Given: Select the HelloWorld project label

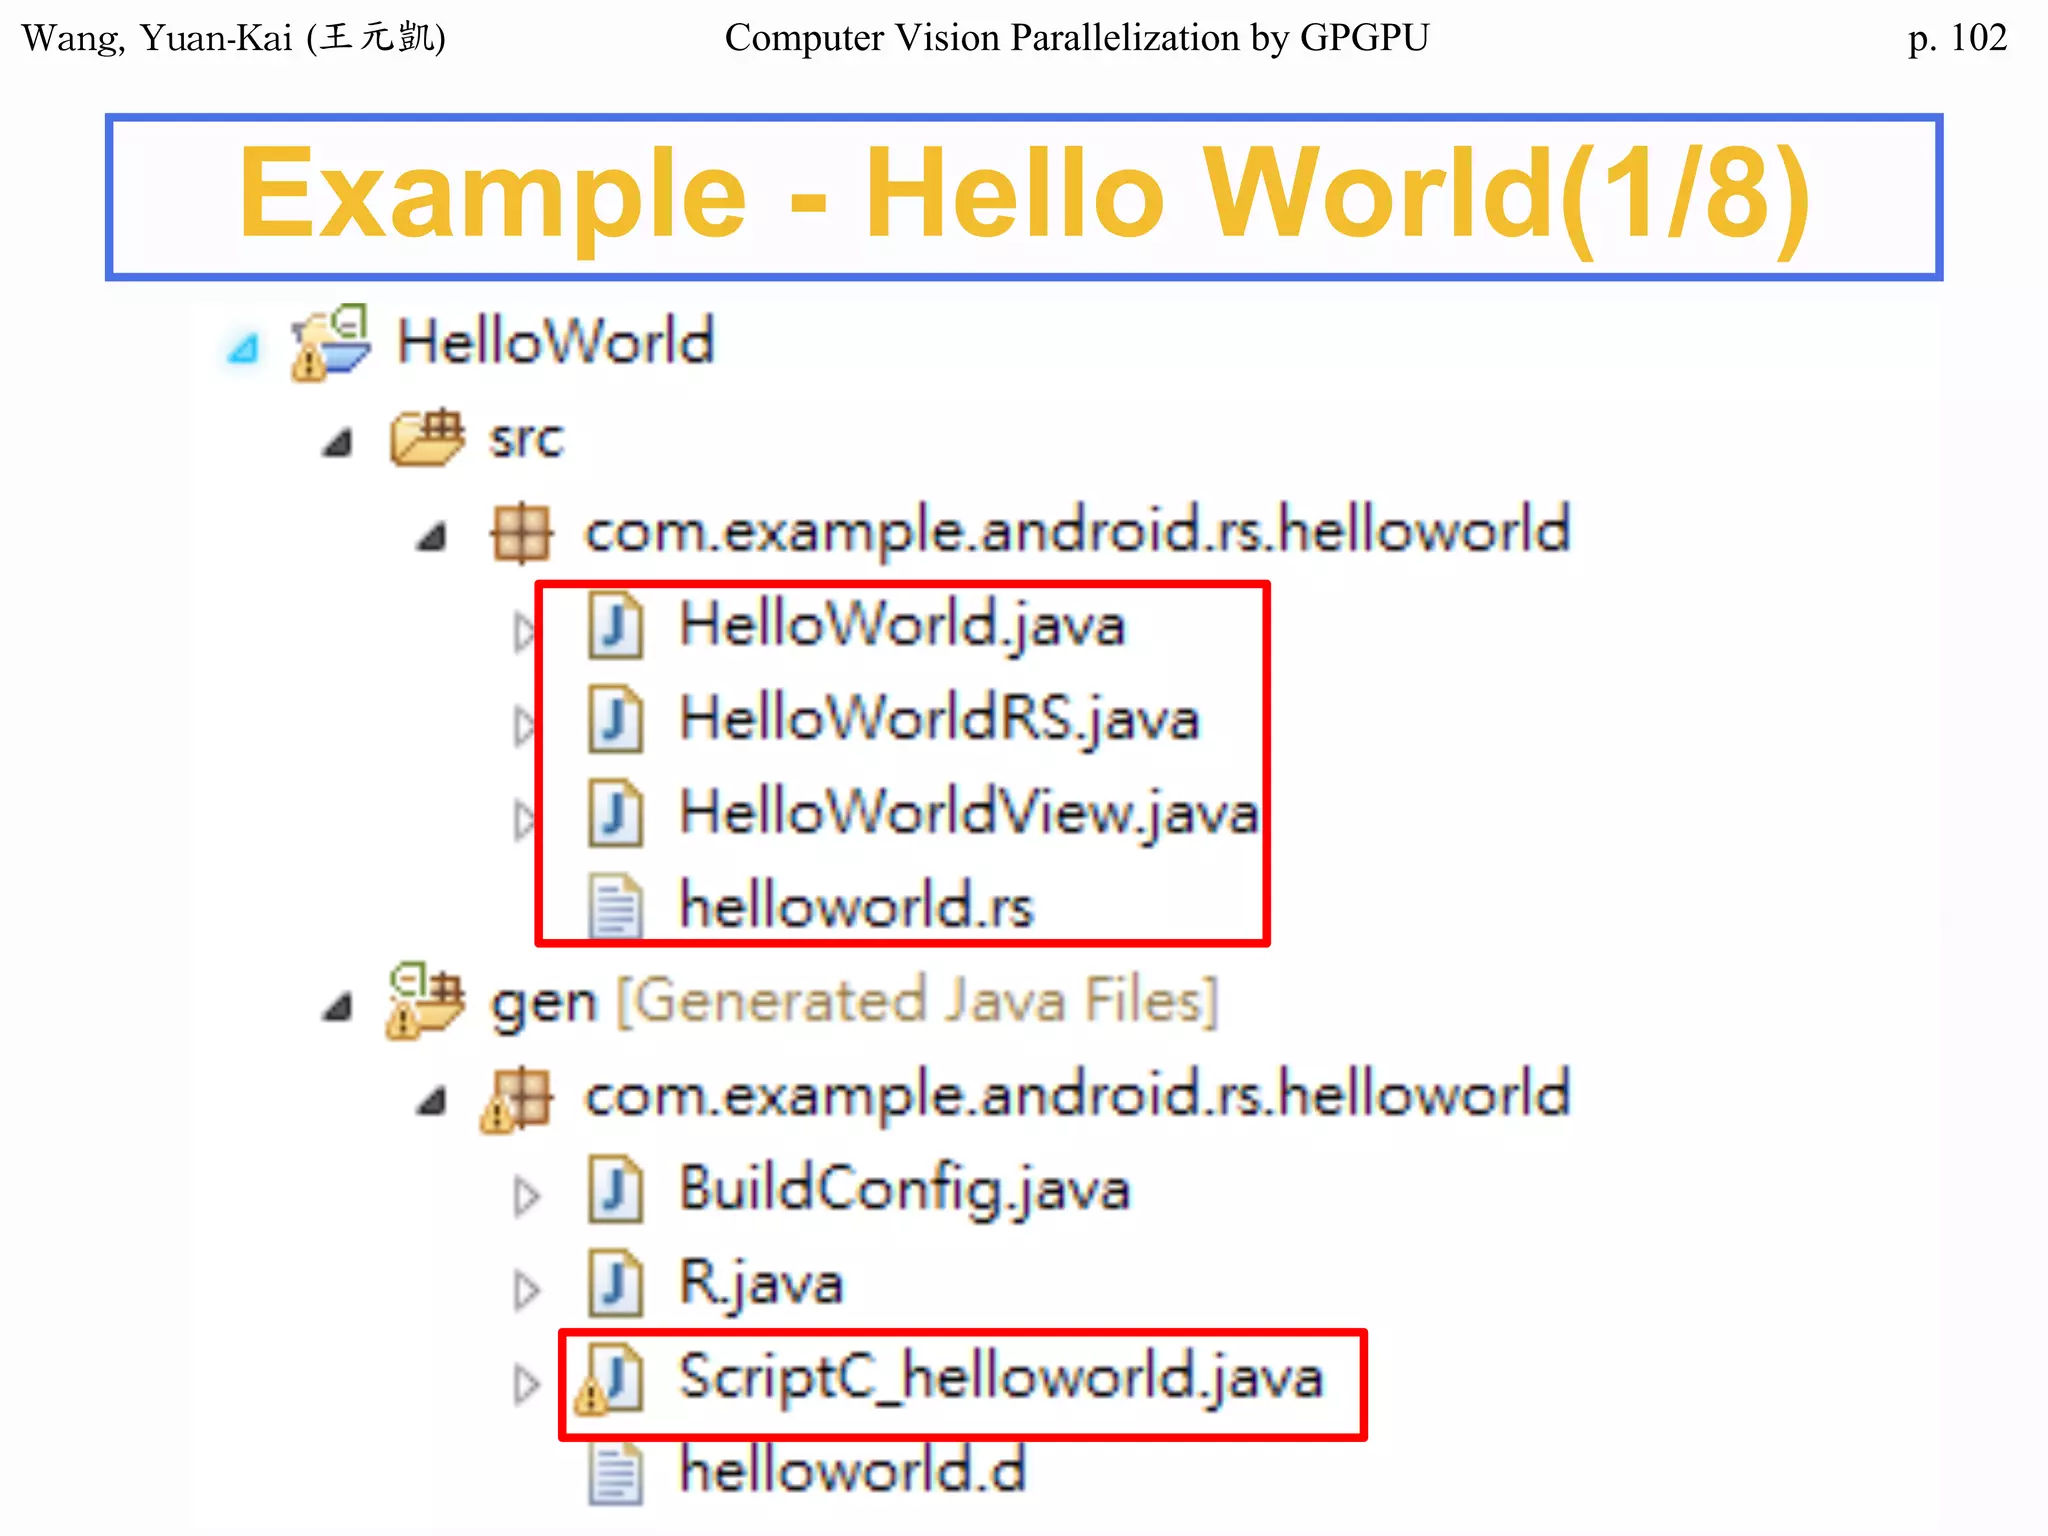Looking at the screenshot, I should click(556, 341).
